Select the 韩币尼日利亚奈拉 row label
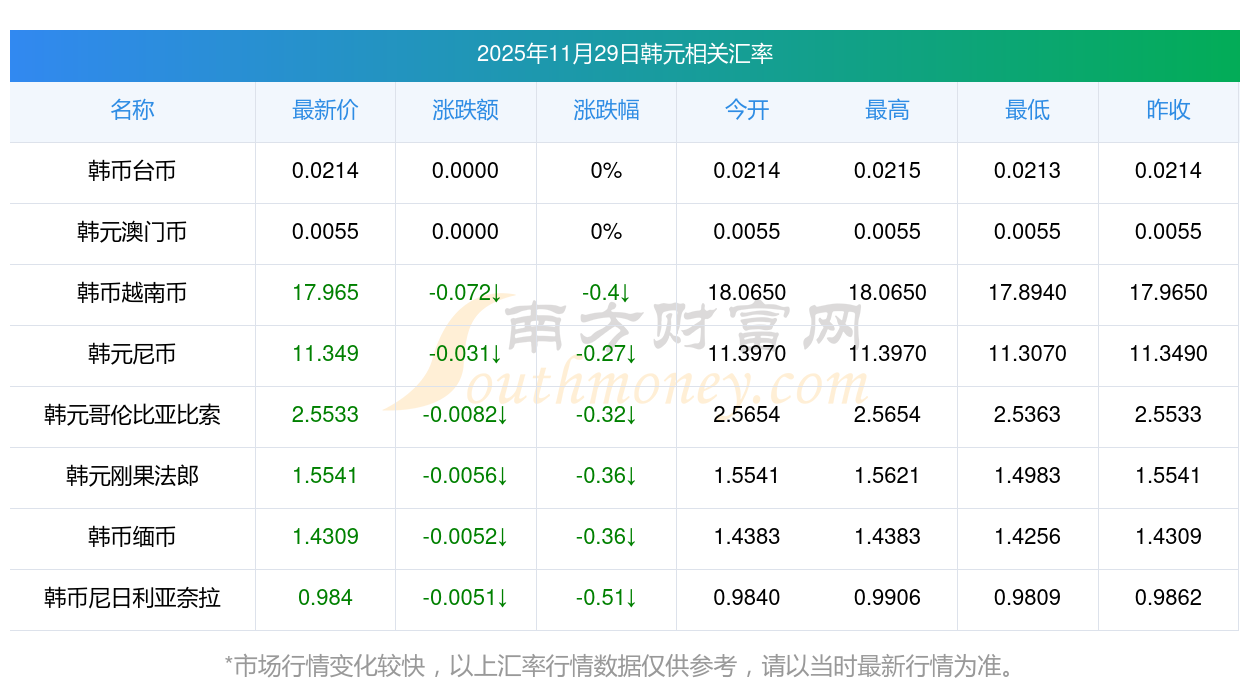Screen dimensions: 1250x697 point(132,598)
